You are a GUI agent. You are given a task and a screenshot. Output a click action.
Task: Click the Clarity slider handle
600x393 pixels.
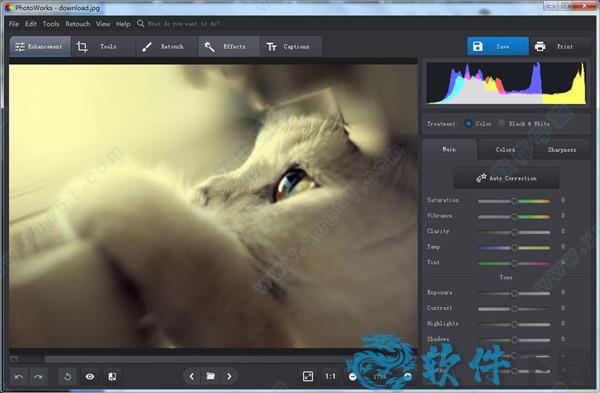[x=515, y=232]
